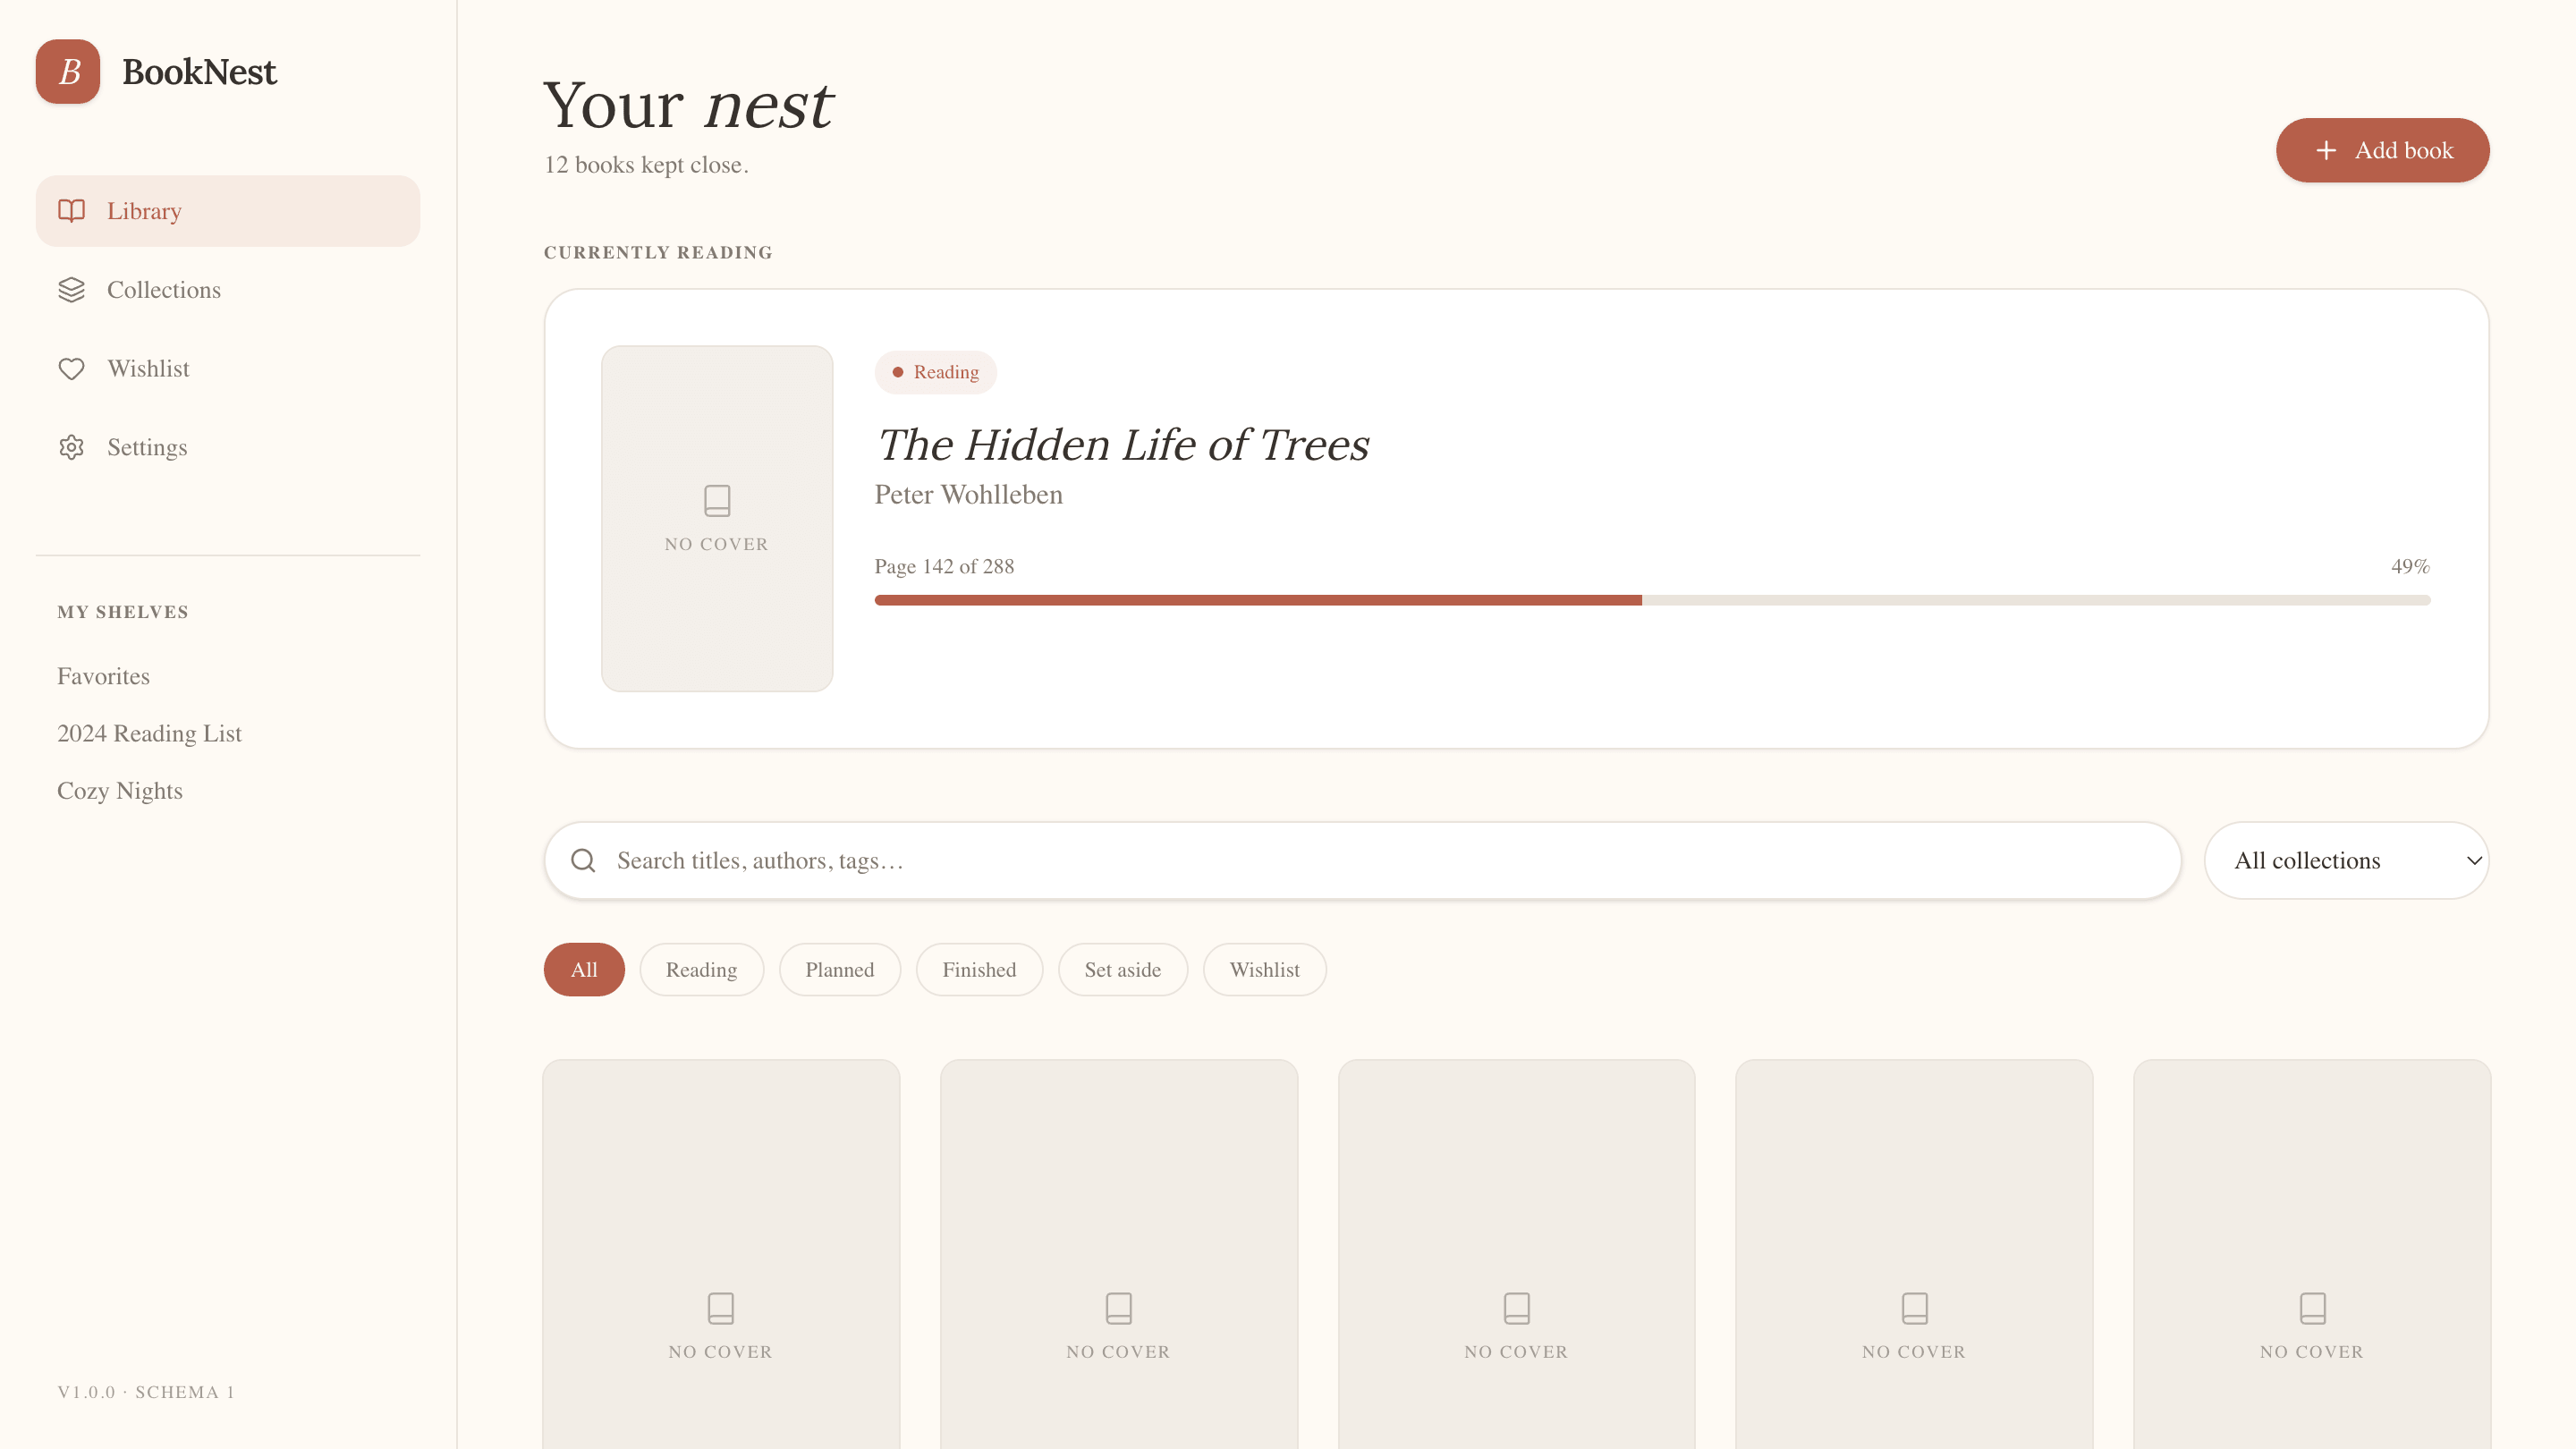Focus the search titles, authors, tags field
This screenshot has width=2576, height=1449.
tap(1362, 861)
